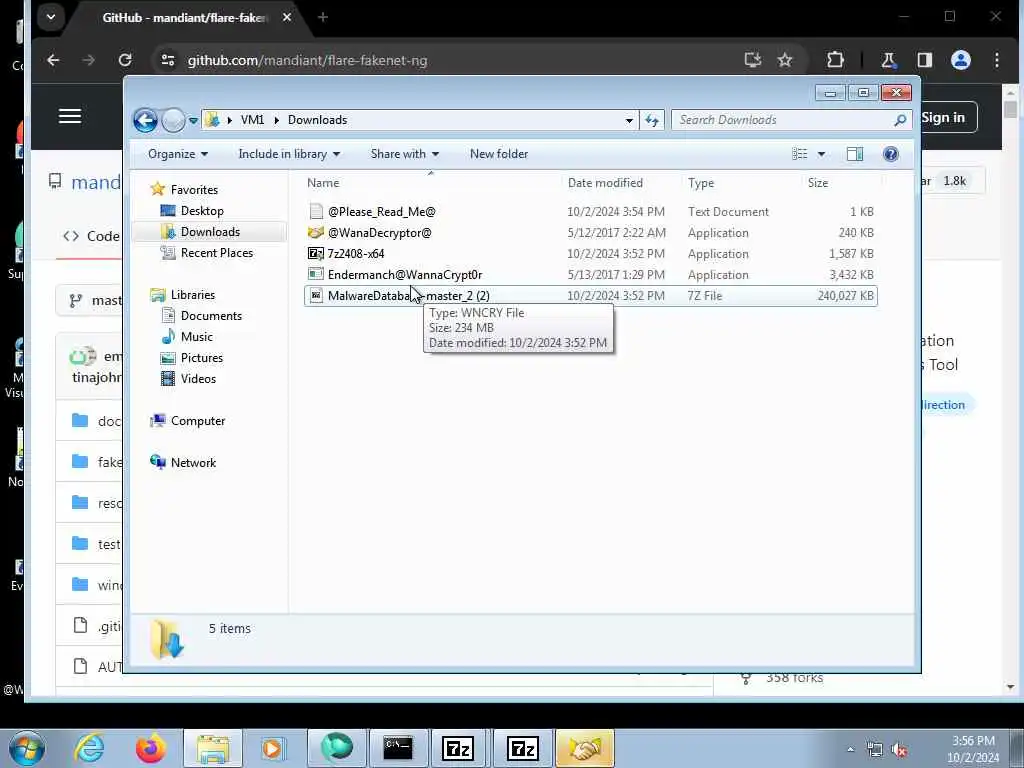Open Explorer Help icon
This screenshot has height=768, width=1024.
[x=891, y=154]
